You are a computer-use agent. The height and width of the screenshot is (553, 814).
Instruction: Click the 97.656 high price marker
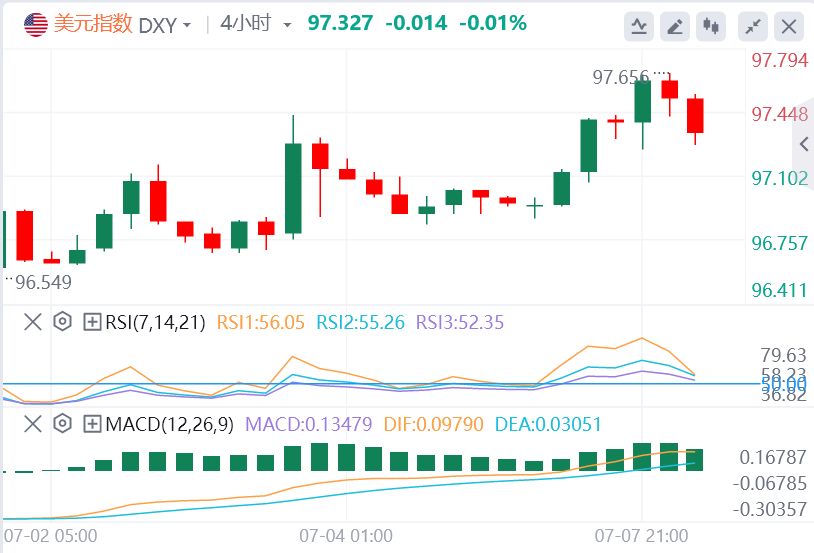[x=620, y=76]
